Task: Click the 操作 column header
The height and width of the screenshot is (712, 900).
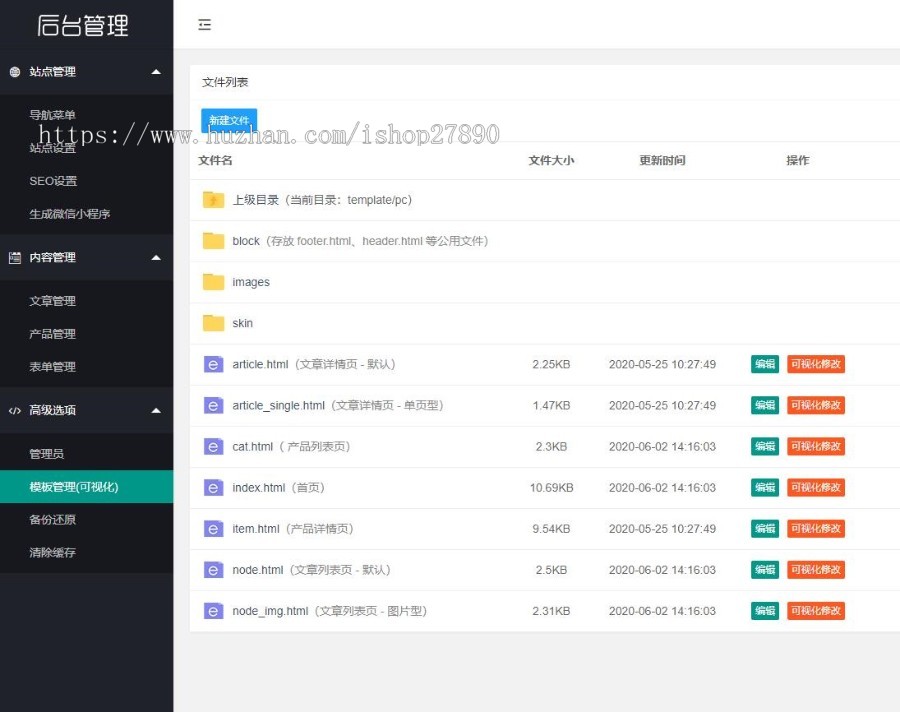Action: [797, 161]
